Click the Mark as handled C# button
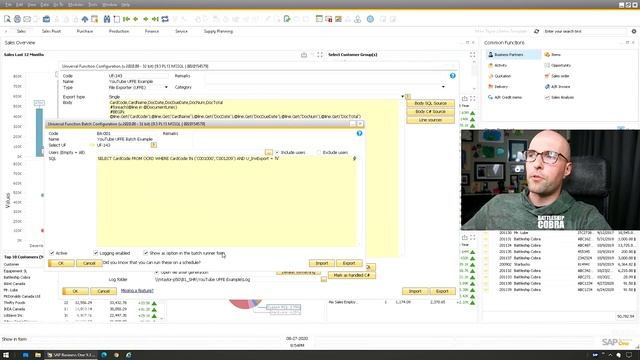Image resolution: width=640 pixels, height=360 pixels. (351, 275)
